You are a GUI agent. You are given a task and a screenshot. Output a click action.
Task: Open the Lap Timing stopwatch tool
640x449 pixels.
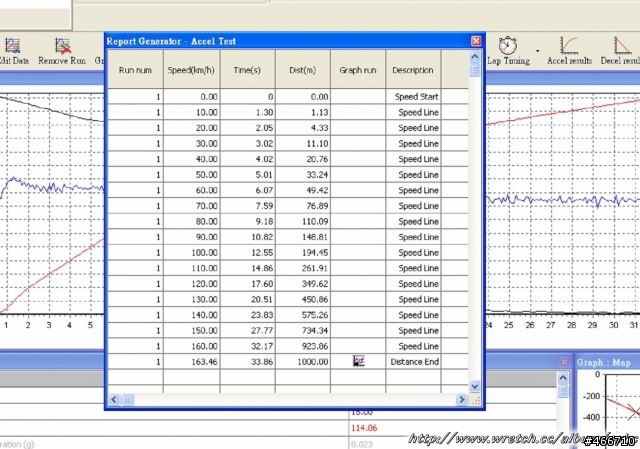pos(508,46)
